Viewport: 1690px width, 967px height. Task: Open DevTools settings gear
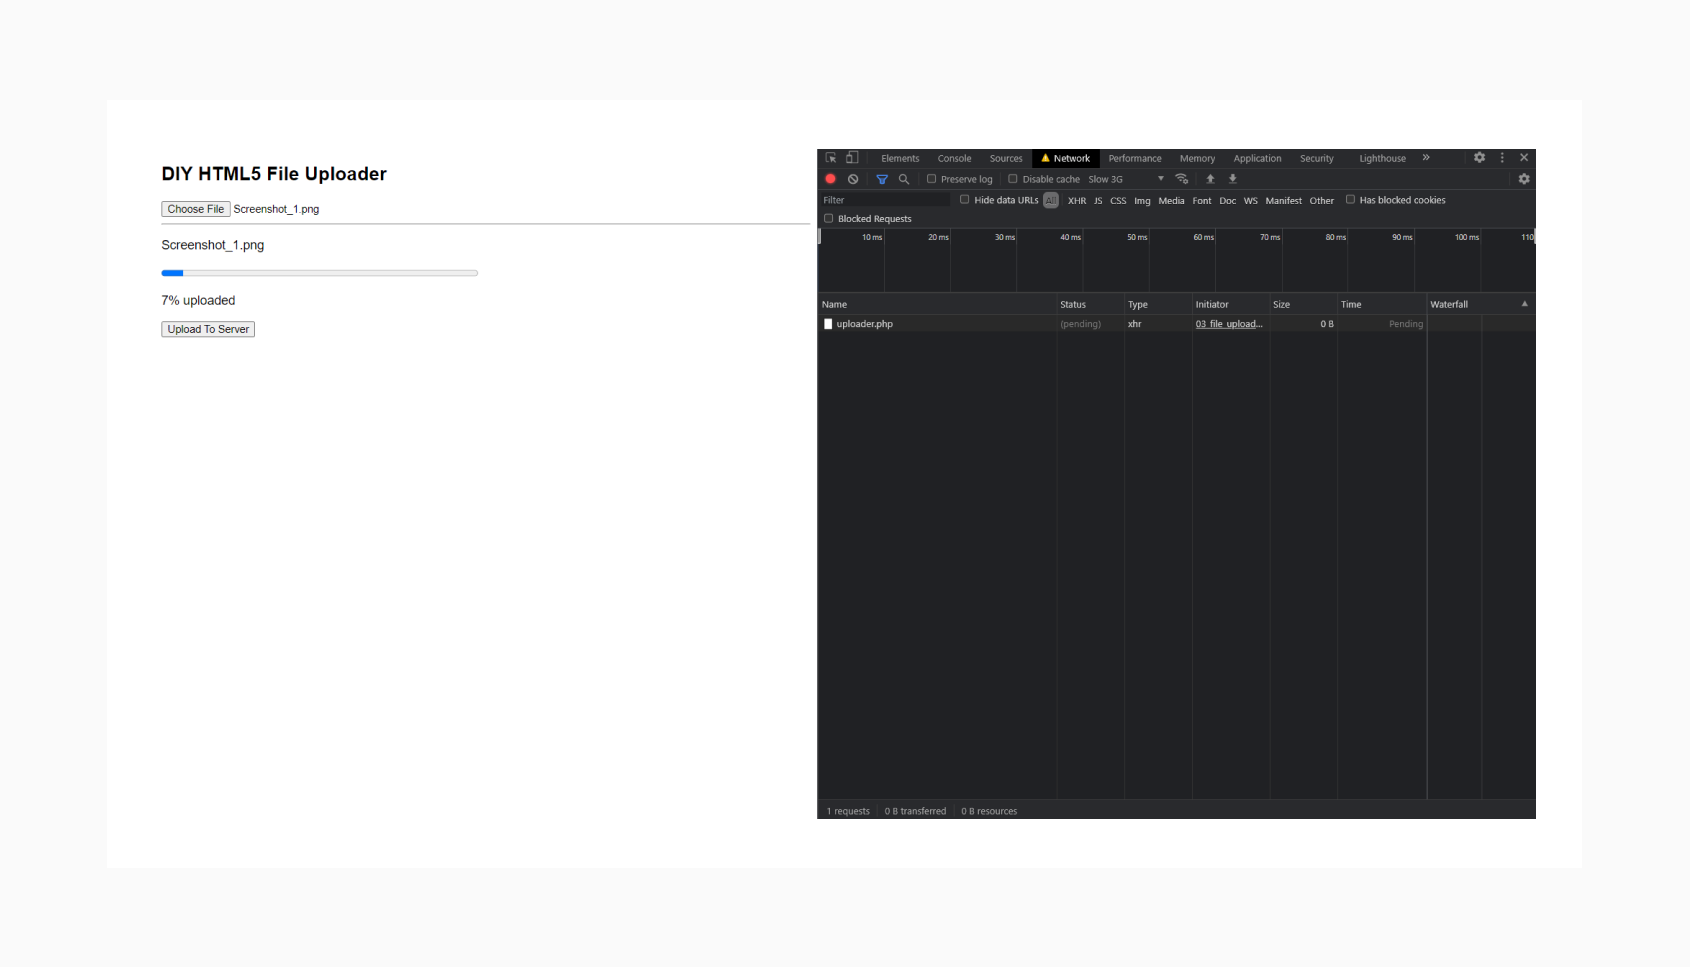coord(1479,158)
